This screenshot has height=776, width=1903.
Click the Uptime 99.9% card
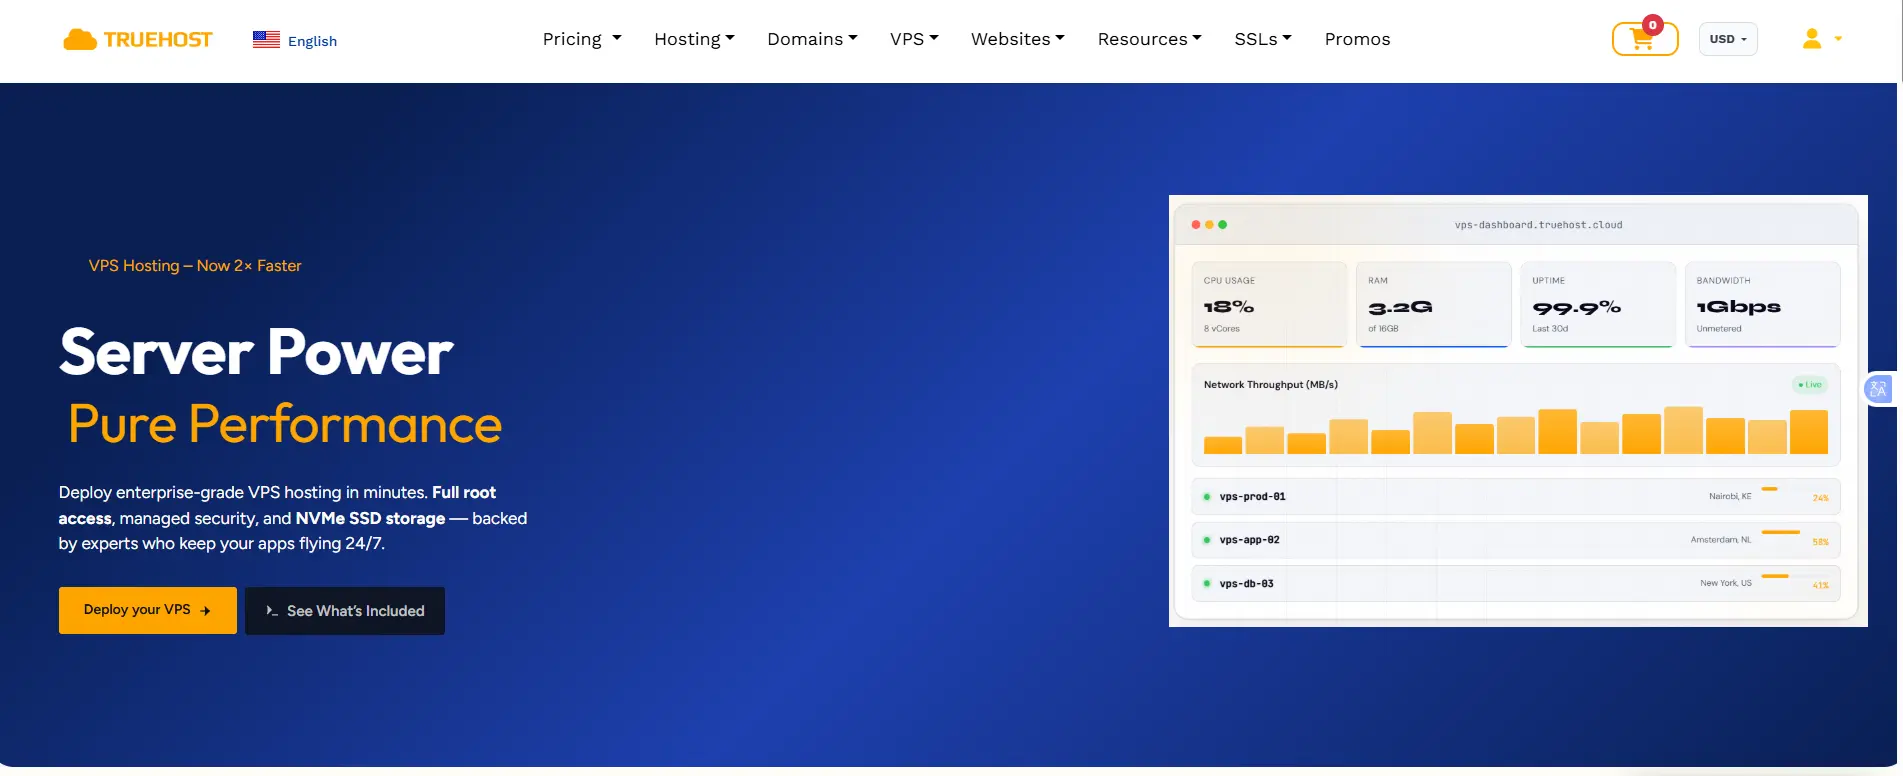[x=1597, y=305]
